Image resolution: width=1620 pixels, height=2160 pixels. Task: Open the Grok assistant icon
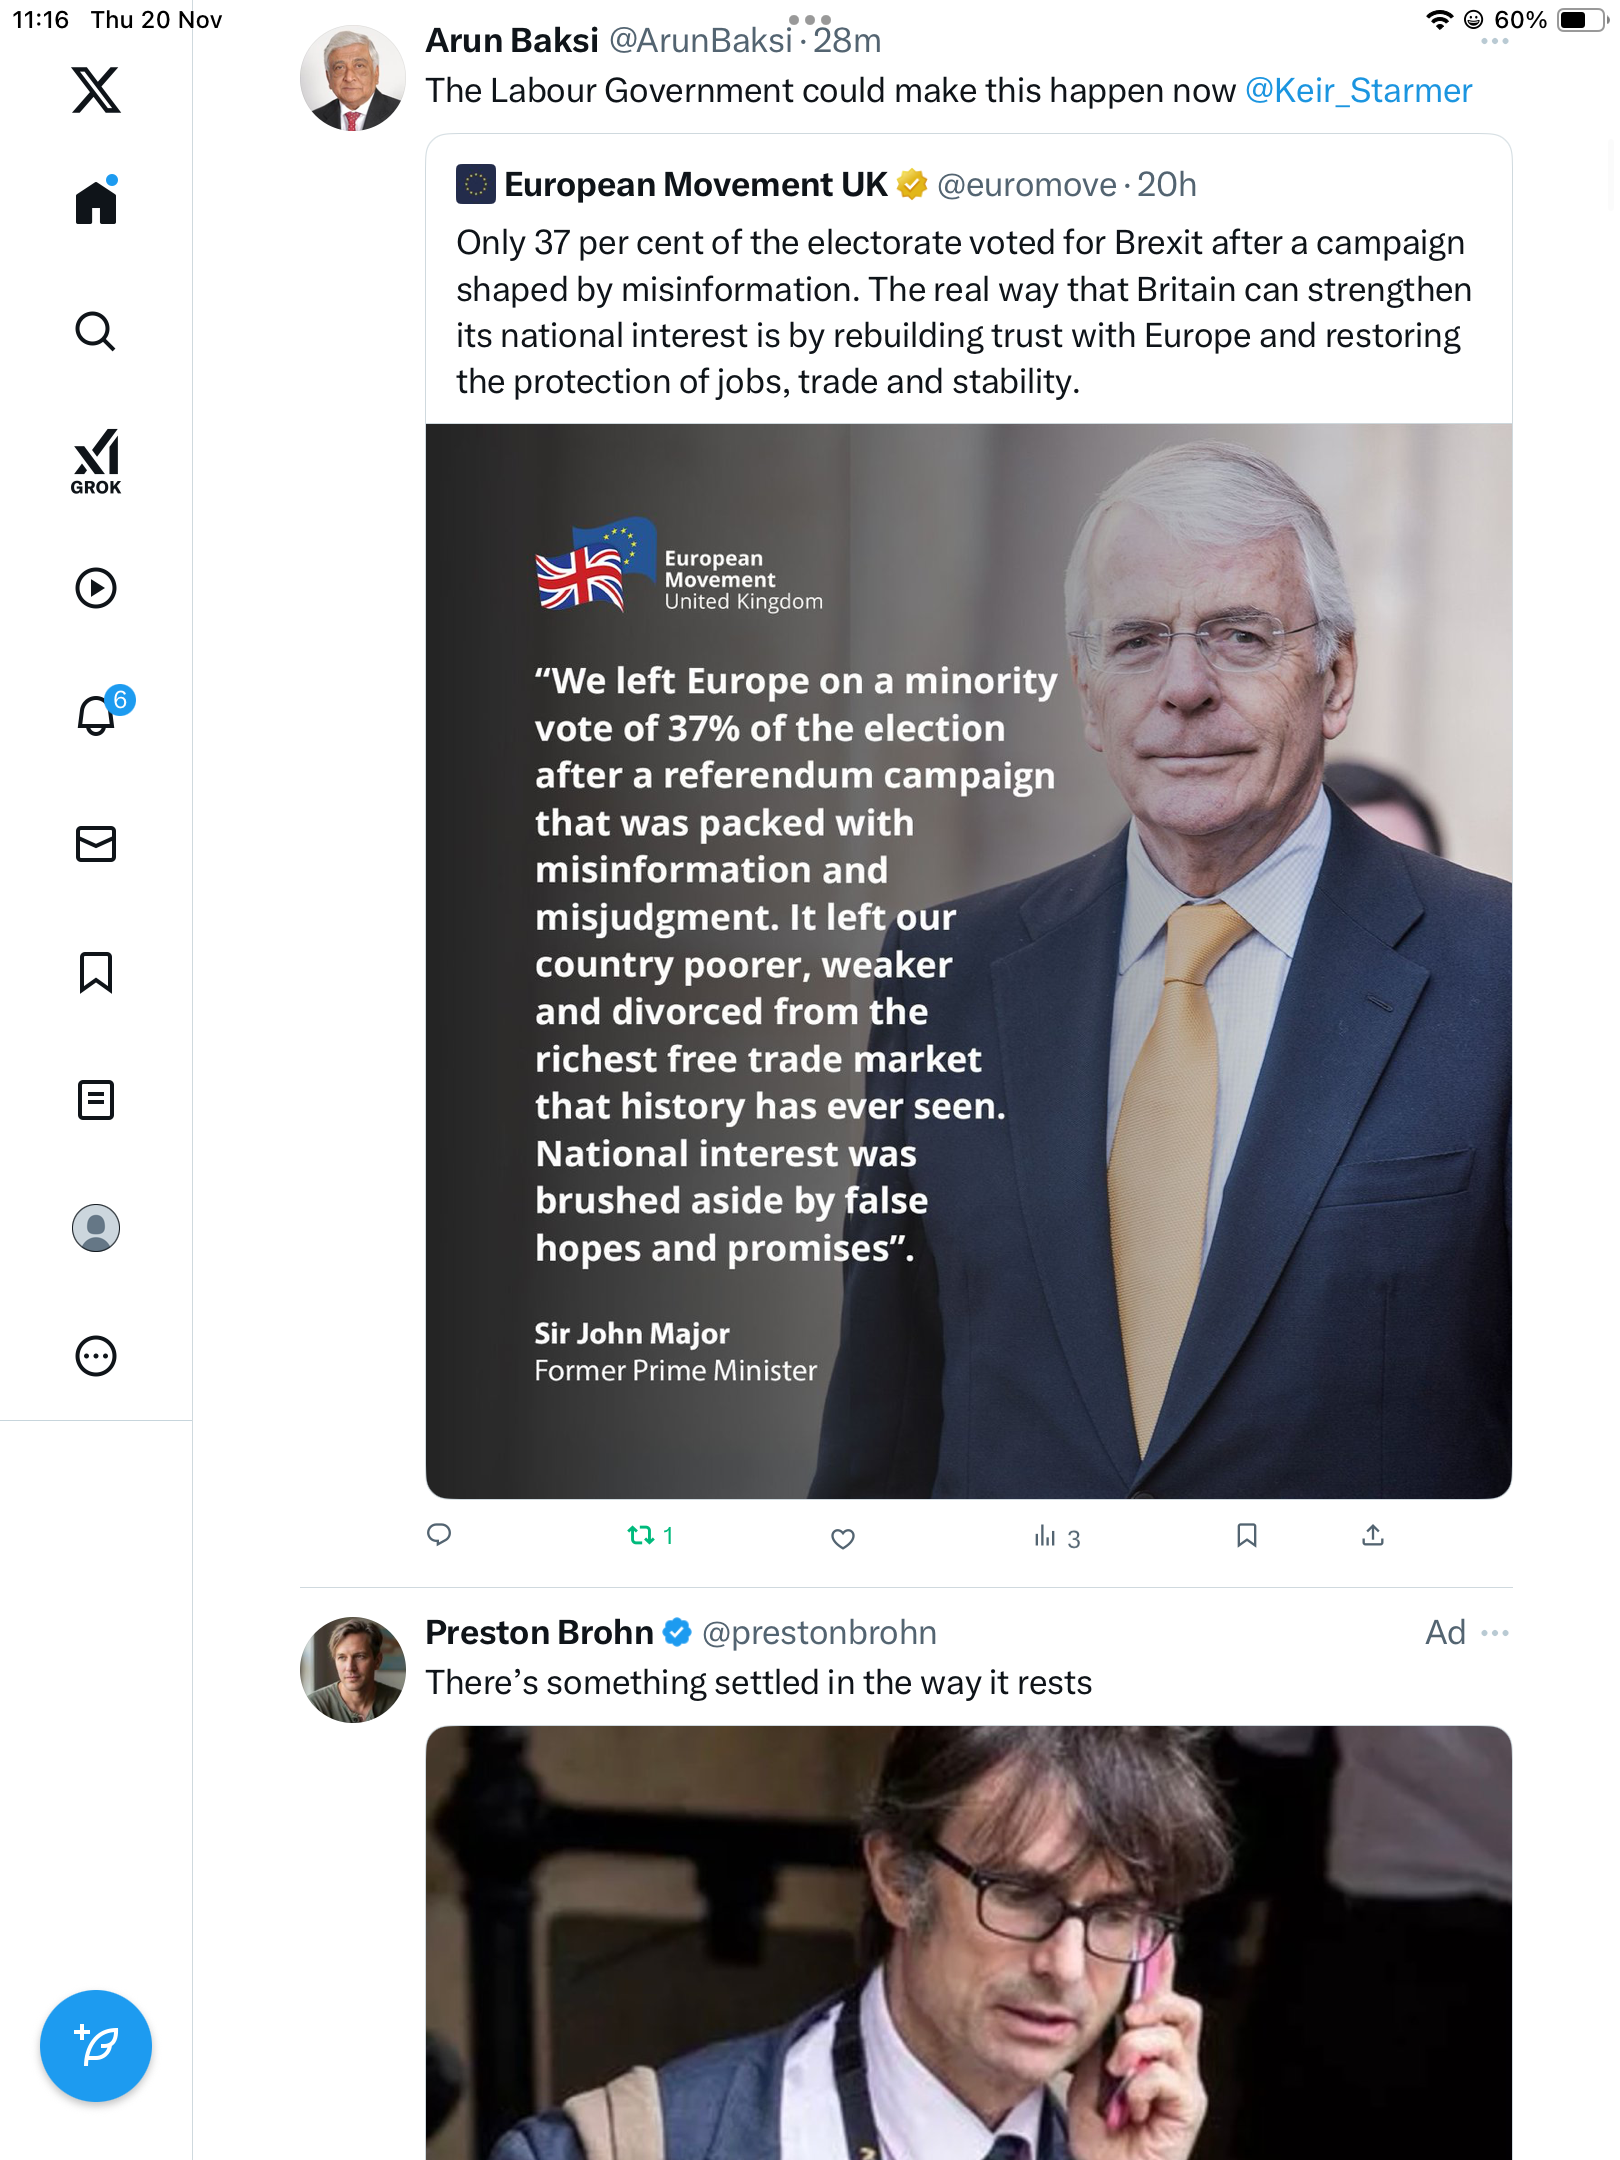(96, 461)
